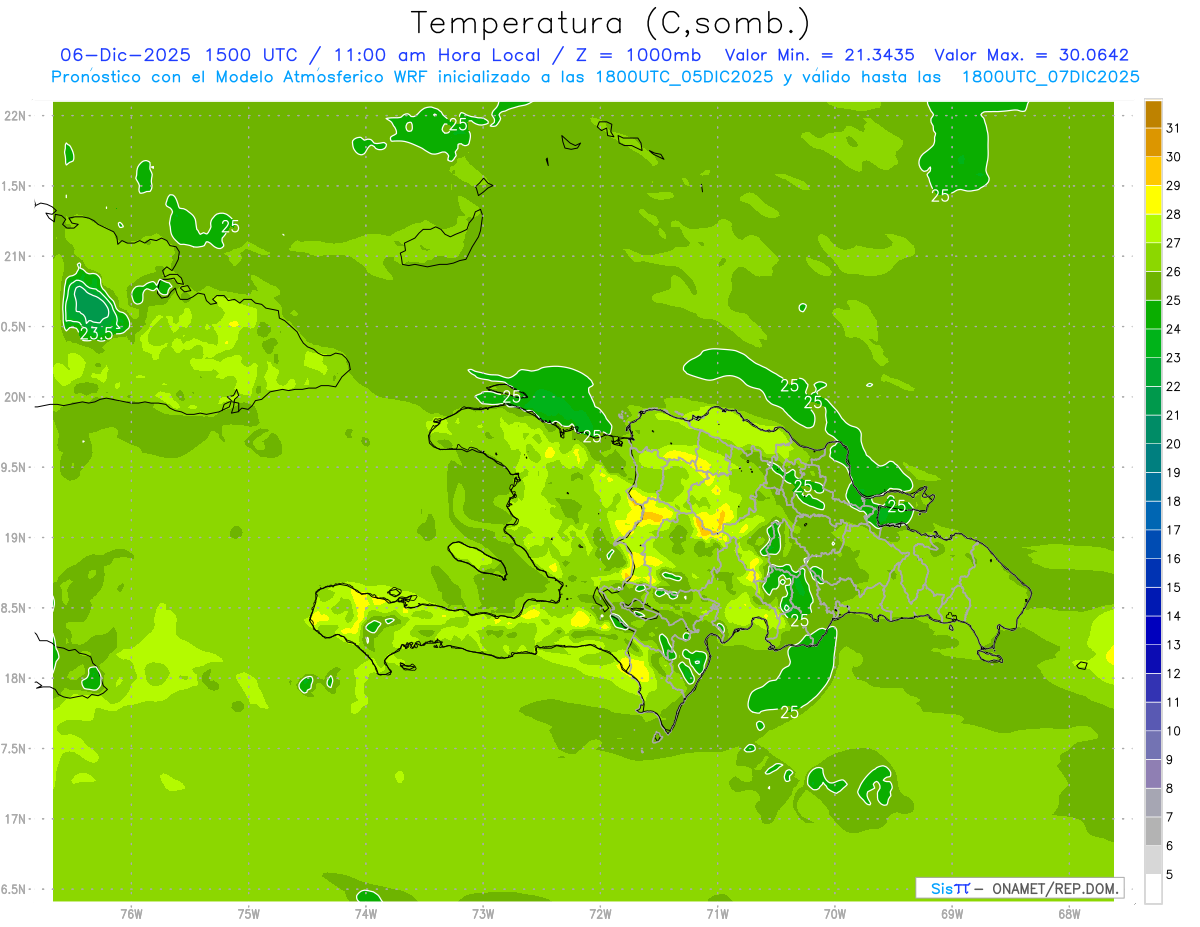Select the "Valor Min. = 21.3435" text
Image resolution: width=1200 pixels, height=927 pixels.
(x=820, y=55)
